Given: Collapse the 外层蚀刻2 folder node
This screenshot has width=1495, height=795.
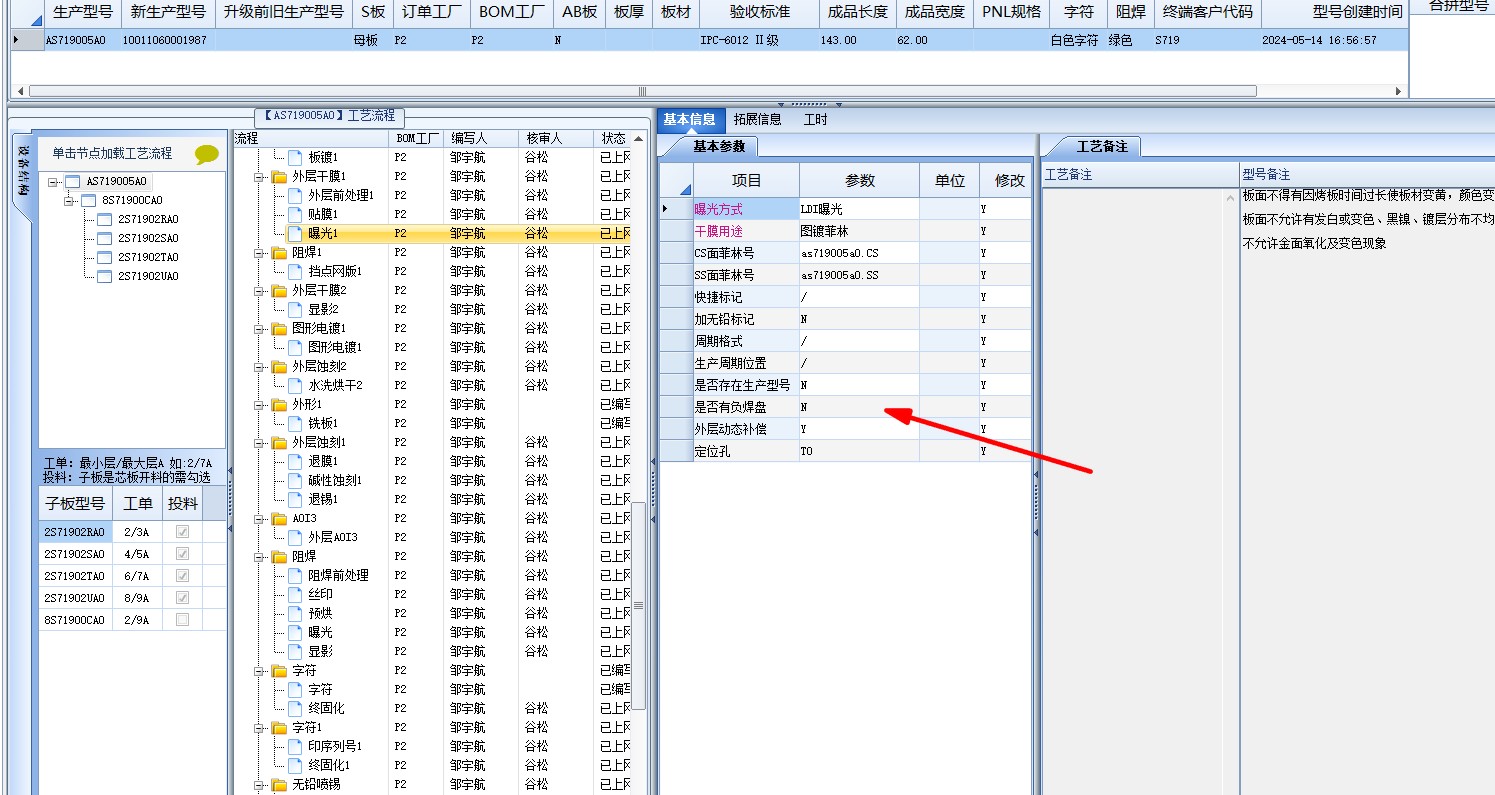Looking at the screenshot, I should [x=260, y=367].
